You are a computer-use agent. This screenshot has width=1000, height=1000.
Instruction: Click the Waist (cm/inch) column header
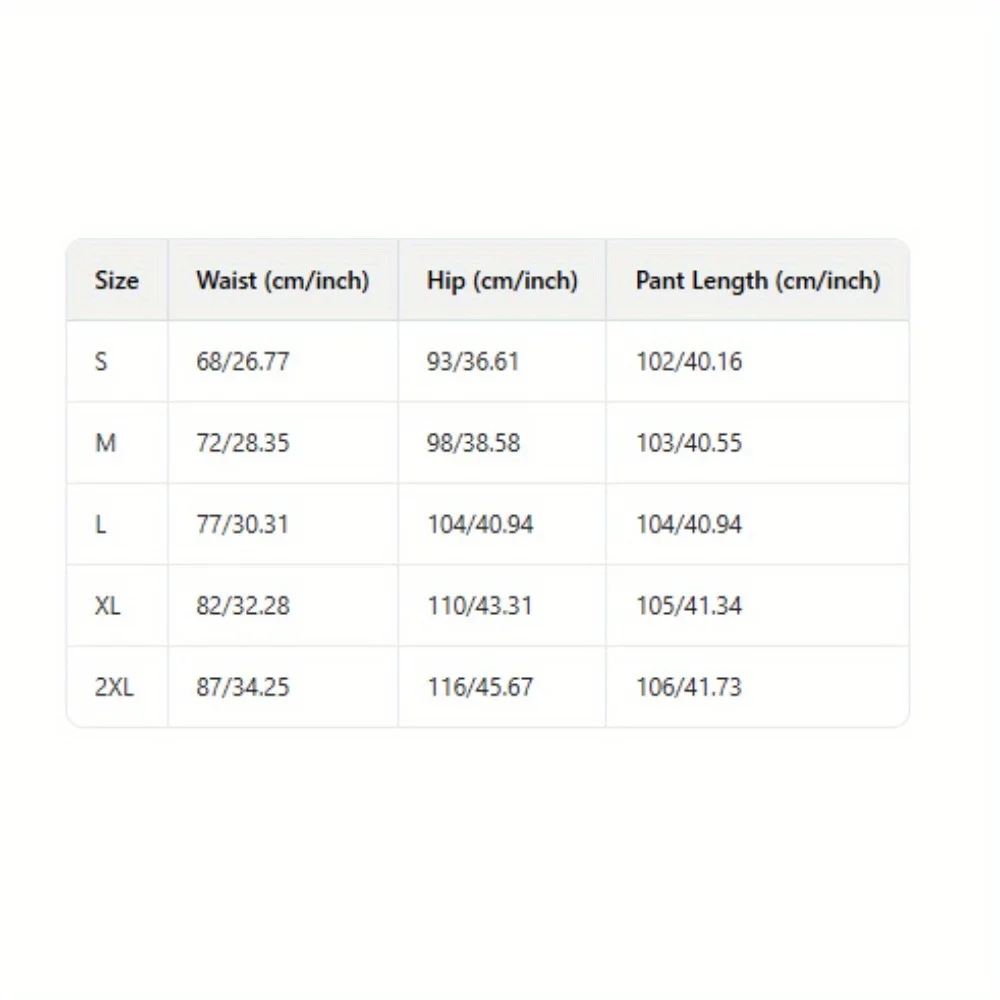[282, 281]
